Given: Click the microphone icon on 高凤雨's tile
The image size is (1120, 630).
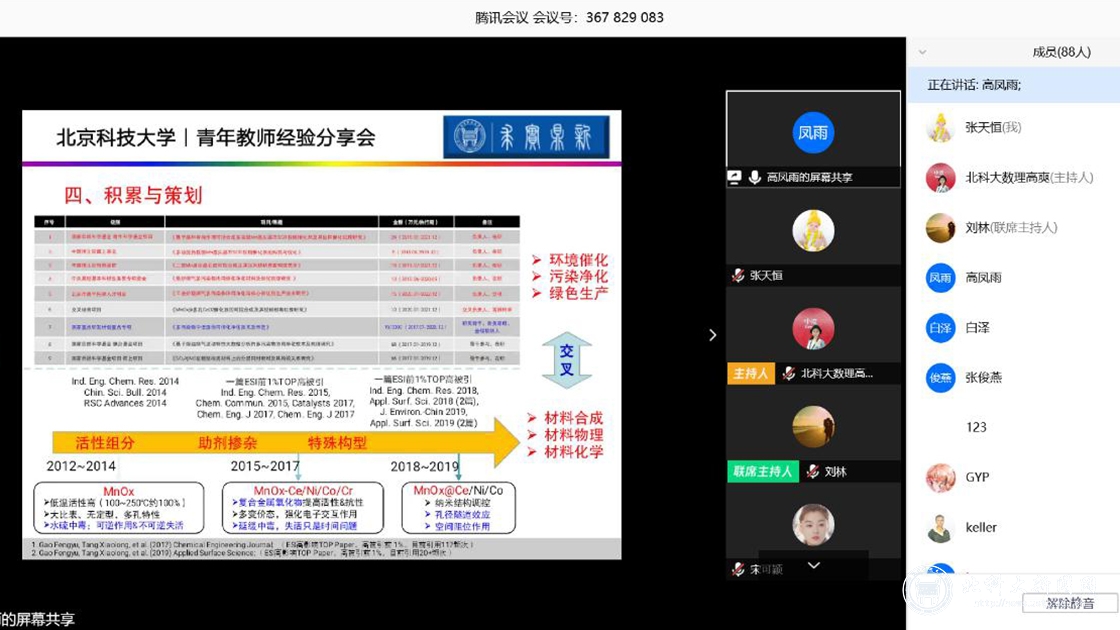Looking at the screenshot, I should click(x=755, y=177).
